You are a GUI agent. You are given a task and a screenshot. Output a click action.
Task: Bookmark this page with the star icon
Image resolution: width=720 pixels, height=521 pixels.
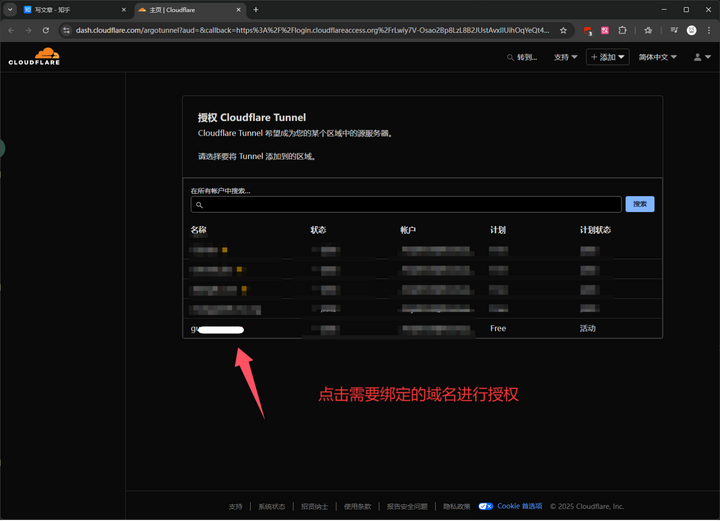coord(563,30)
